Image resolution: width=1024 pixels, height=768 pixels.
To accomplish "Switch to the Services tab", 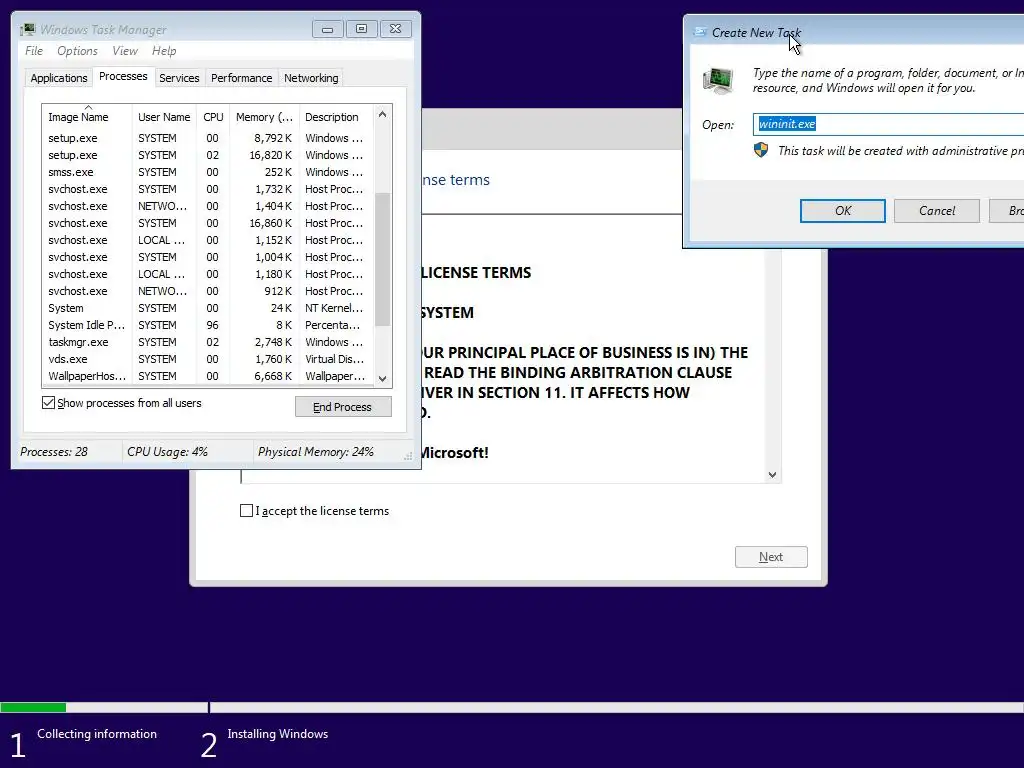I will pos(179,78).
